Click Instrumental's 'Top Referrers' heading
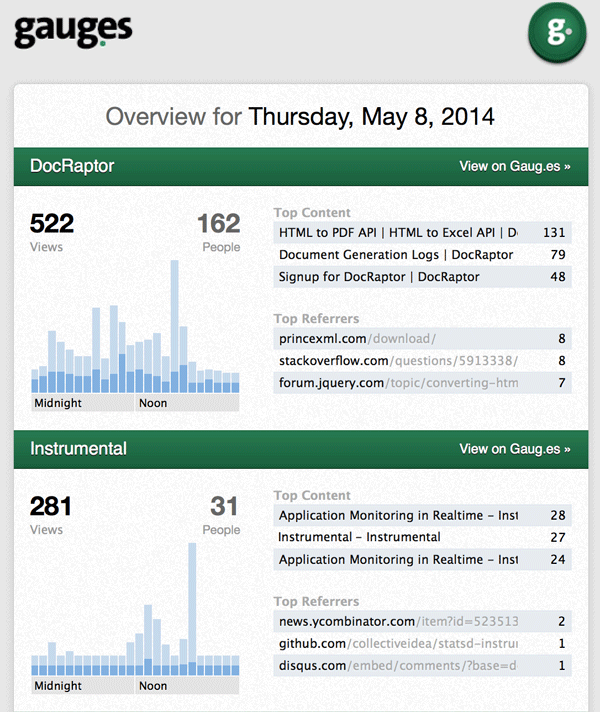Image resolution: width=600 pixels, height=712 pixels. pyautogui.click(x=317, y=601)
